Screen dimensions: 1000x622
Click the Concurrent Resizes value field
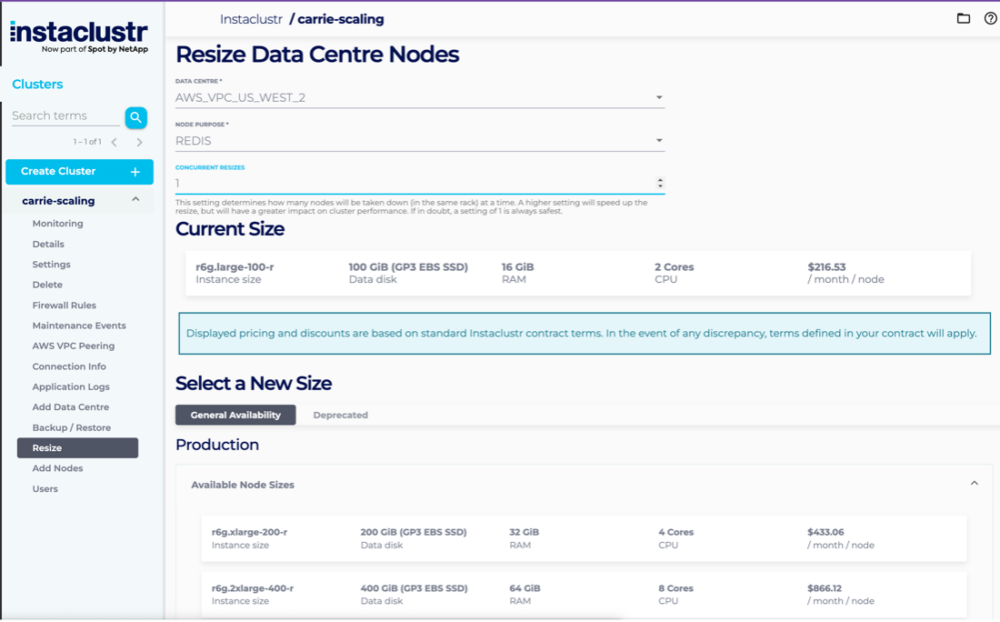coord(400,181)
